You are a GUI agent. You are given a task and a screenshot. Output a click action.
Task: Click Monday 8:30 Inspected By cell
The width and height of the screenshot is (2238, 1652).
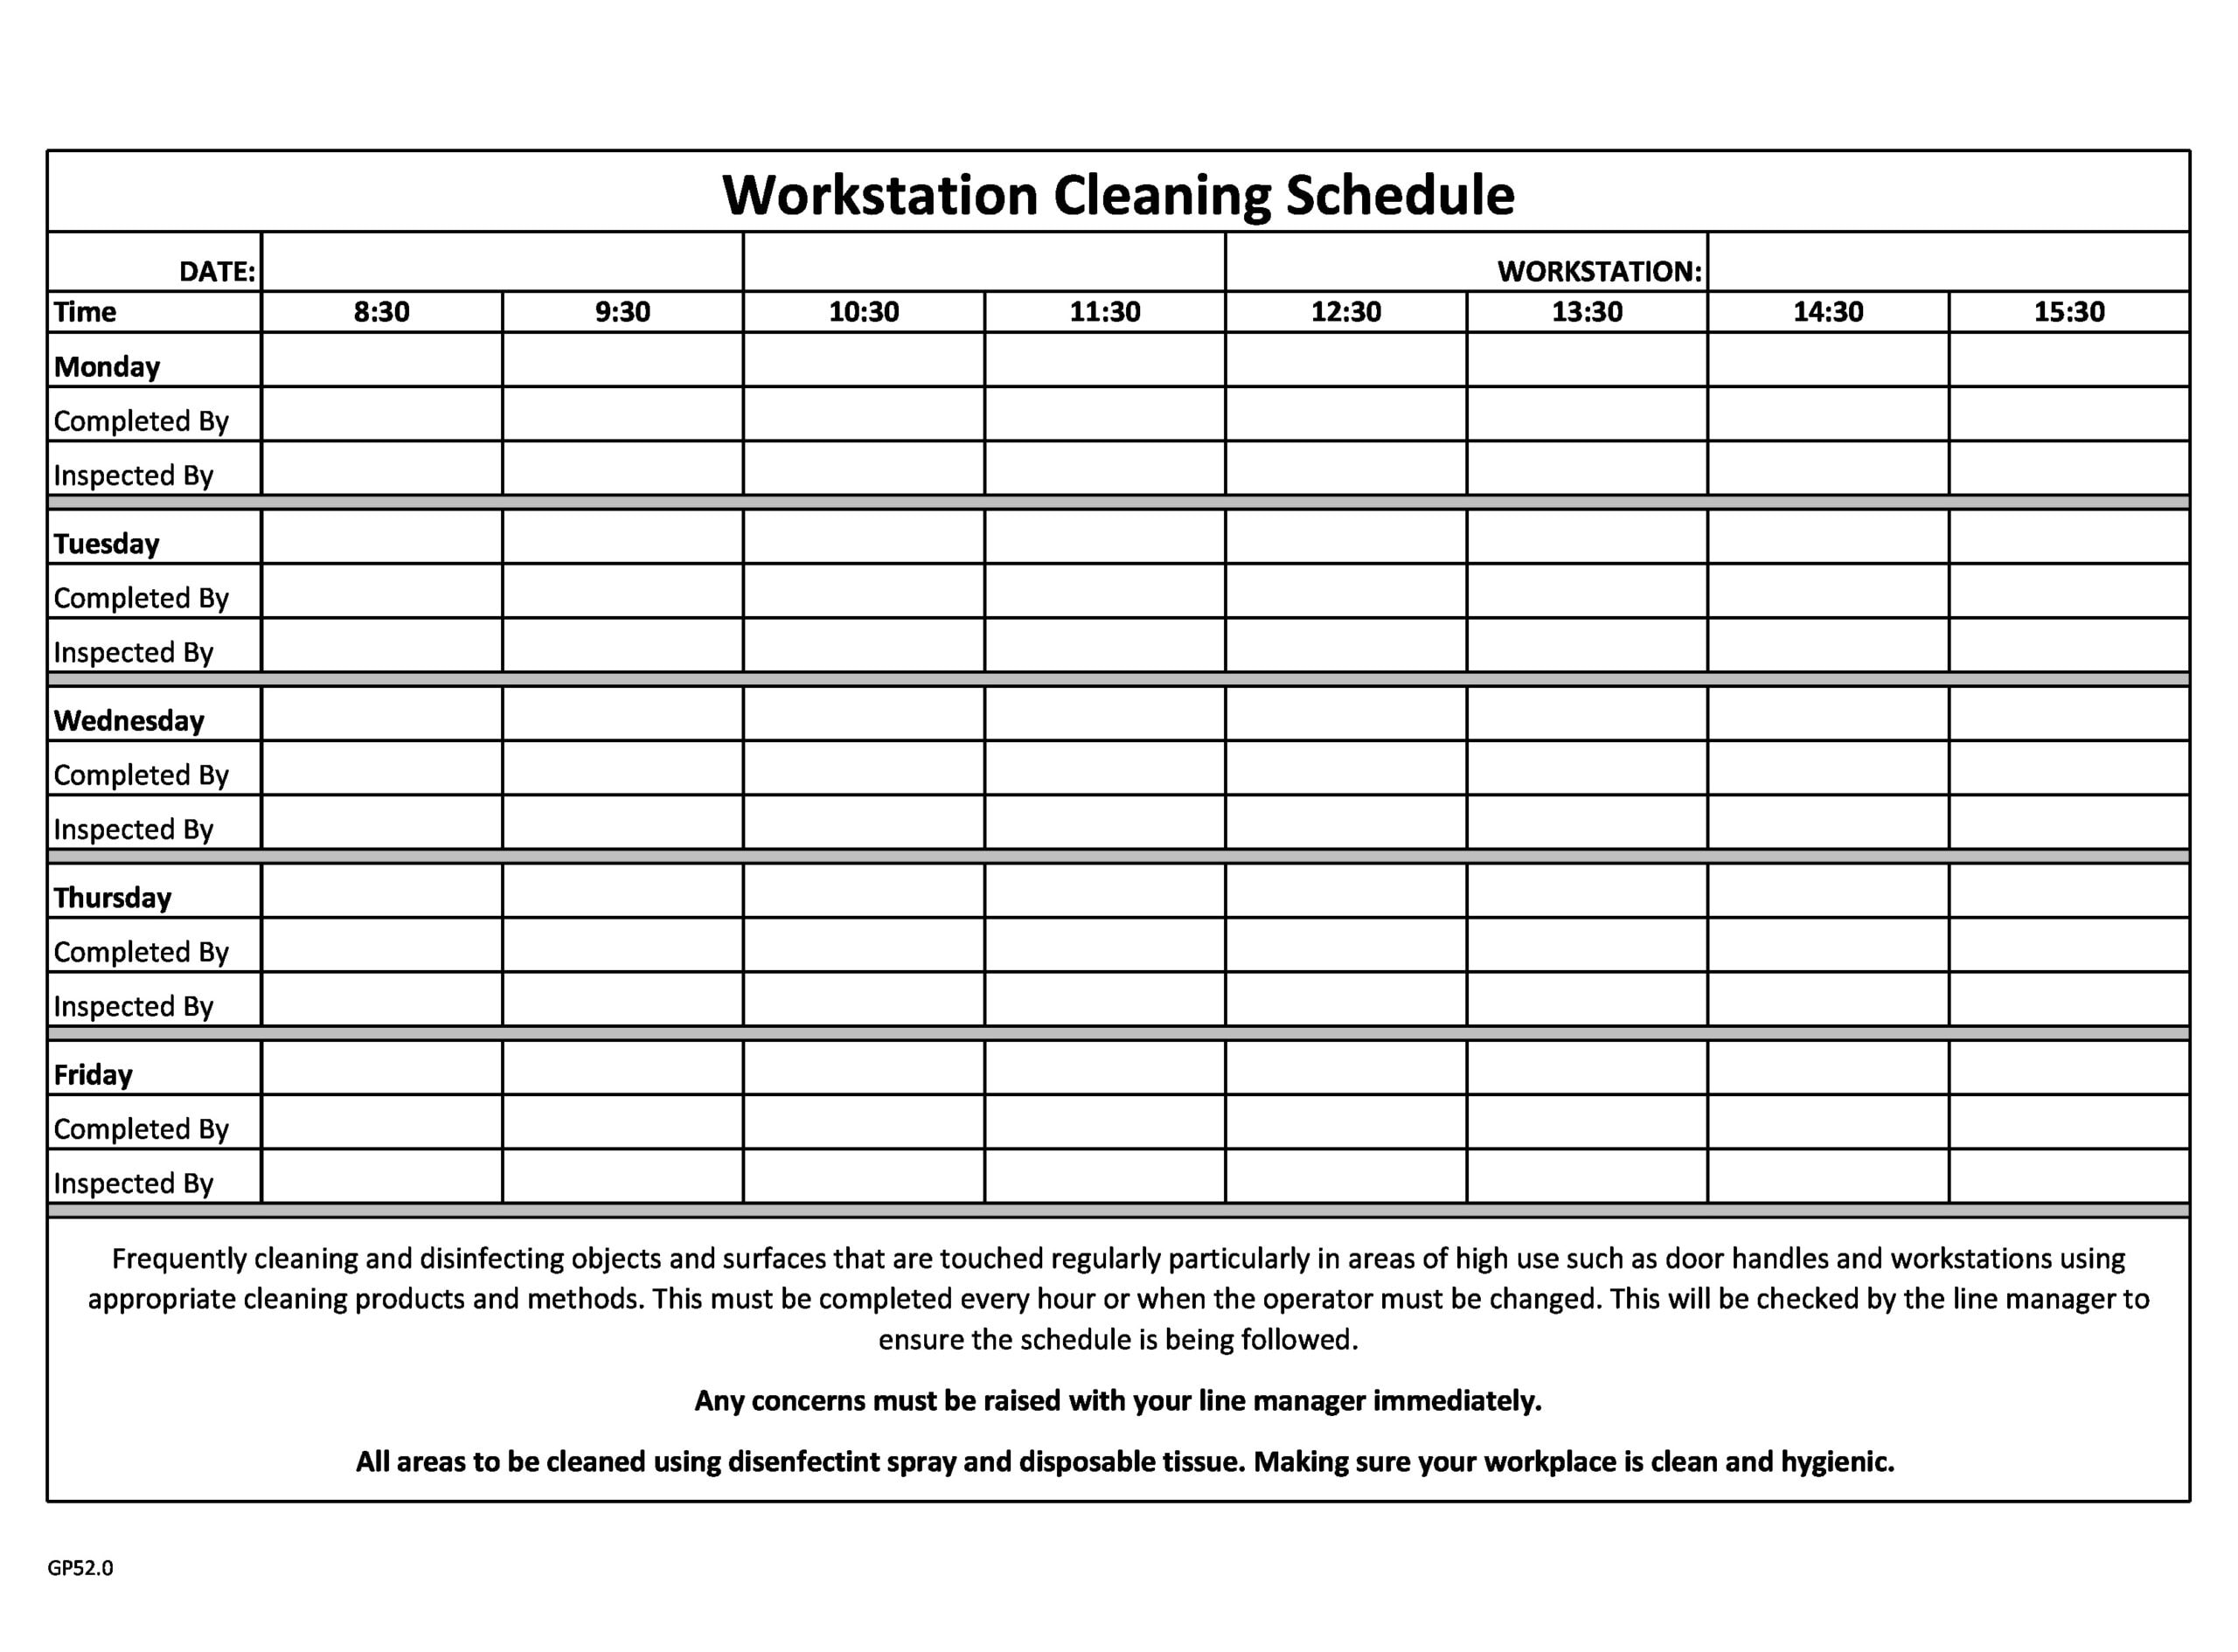click(379, 473)
